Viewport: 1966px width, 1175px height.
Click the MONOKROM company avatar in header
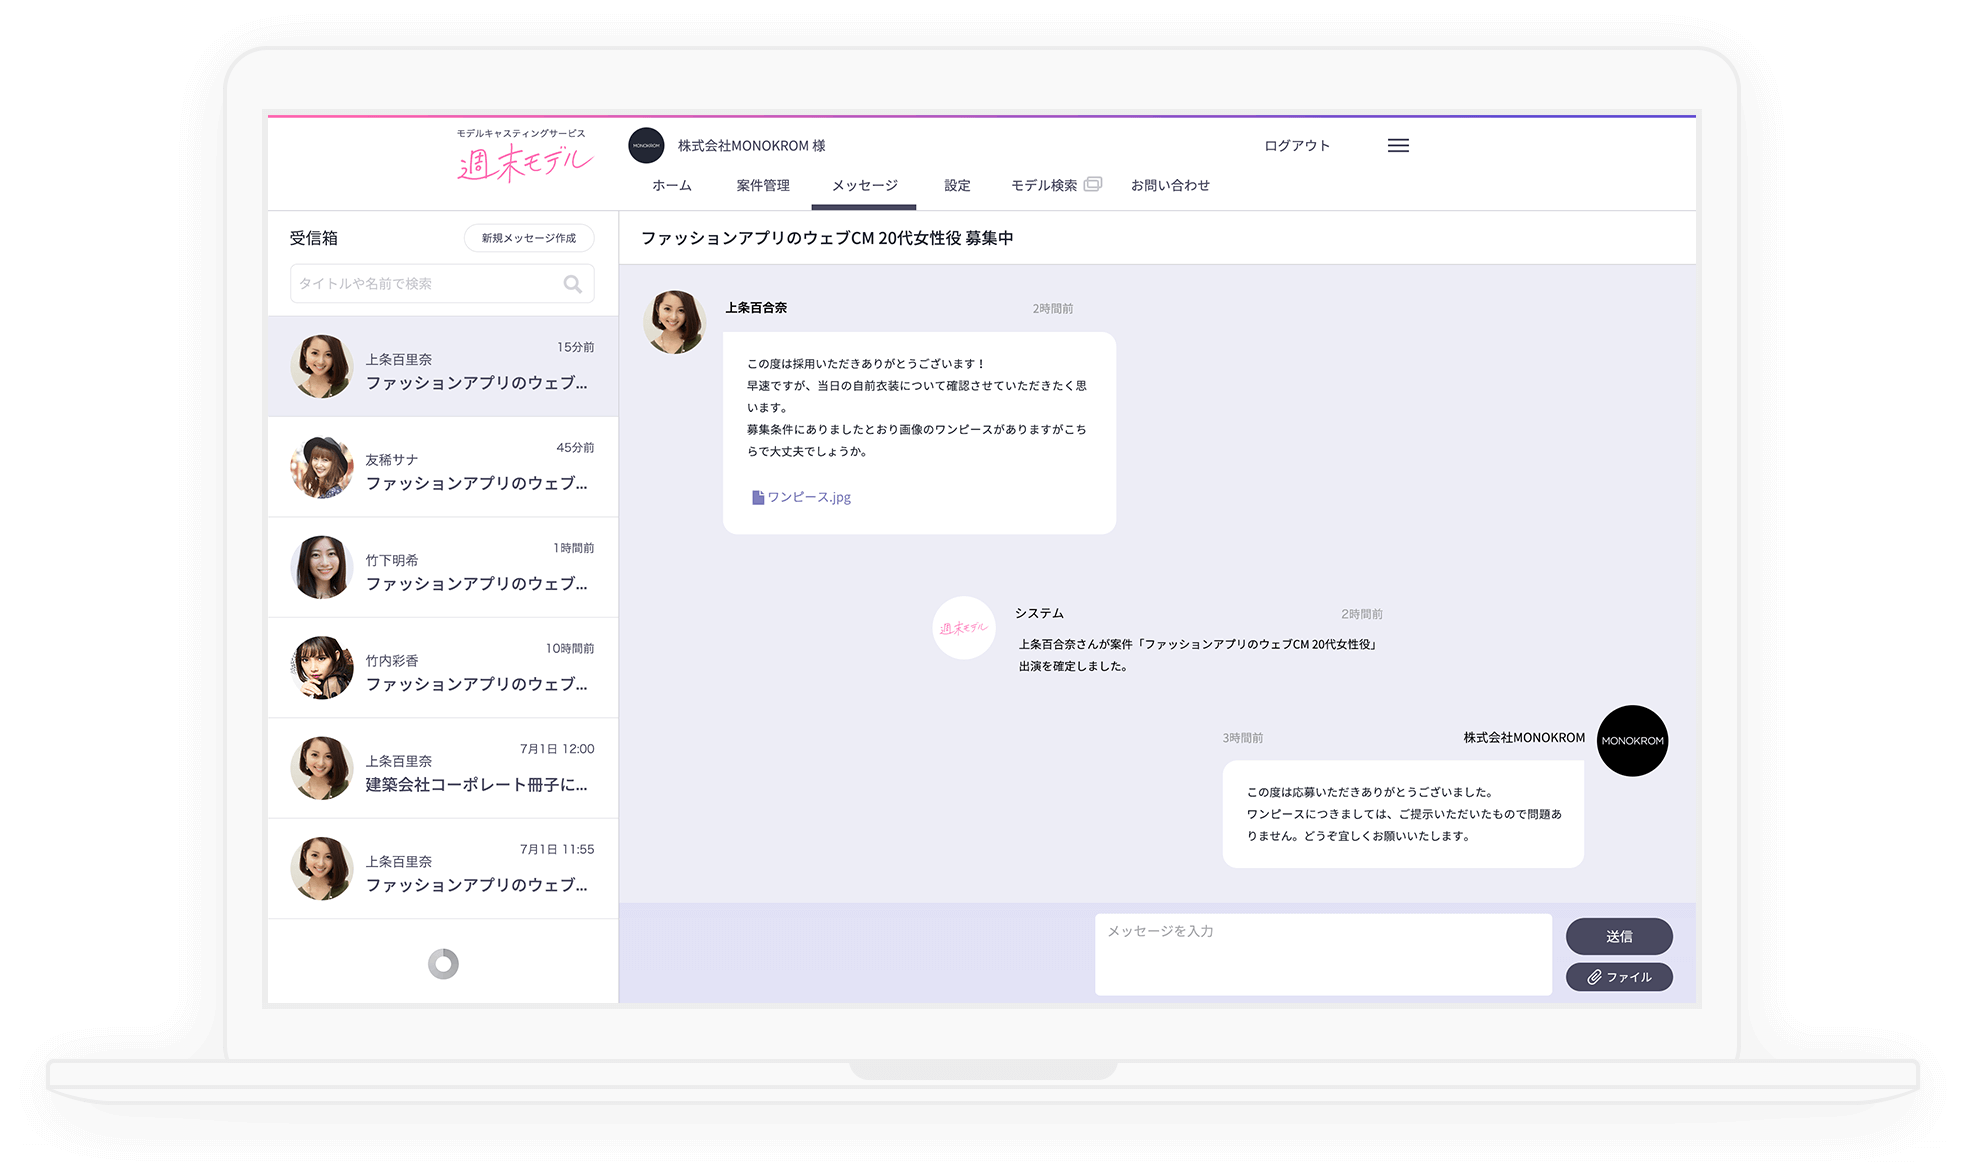(x=646, y=146)
